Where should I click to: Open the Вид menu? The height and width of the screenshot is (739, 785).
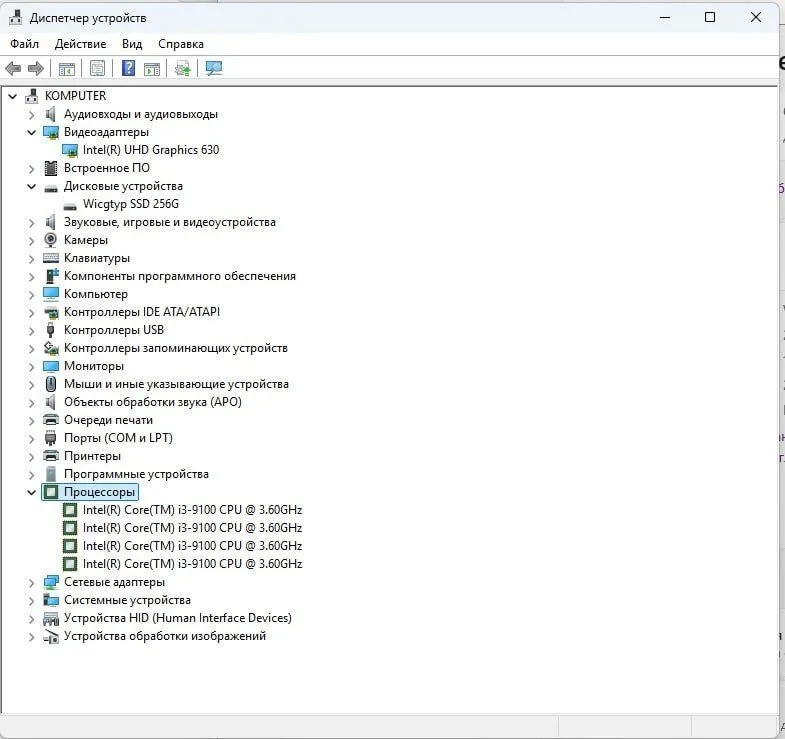[132, 44]
